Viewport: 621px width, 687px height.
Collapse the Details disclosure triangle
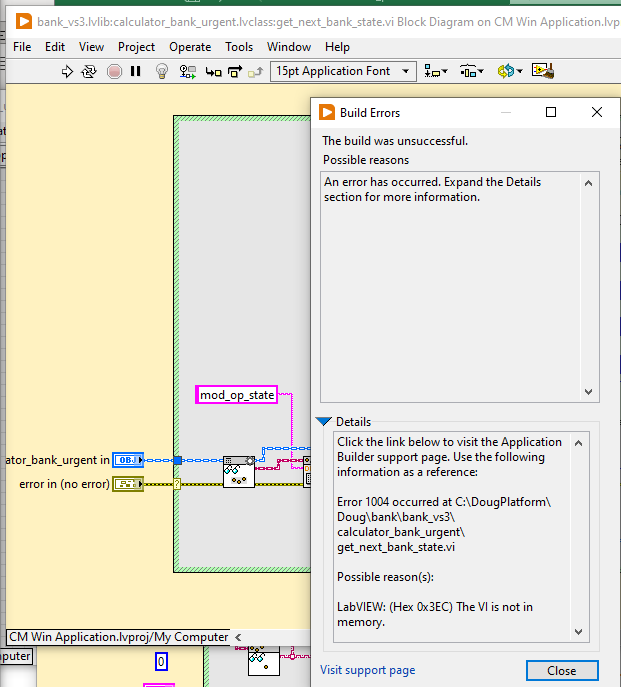point(324,422)
